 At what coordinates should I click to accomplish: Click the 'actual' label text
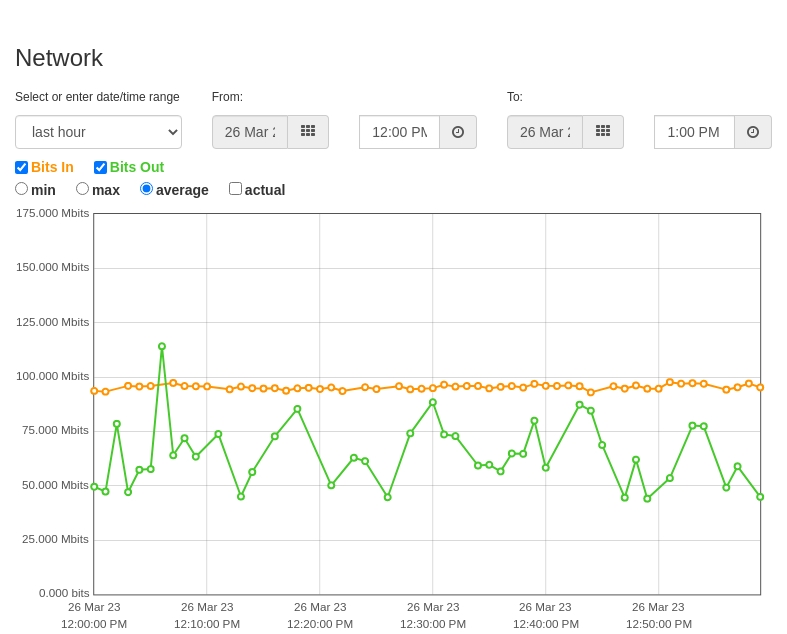[x=265, y=190]
